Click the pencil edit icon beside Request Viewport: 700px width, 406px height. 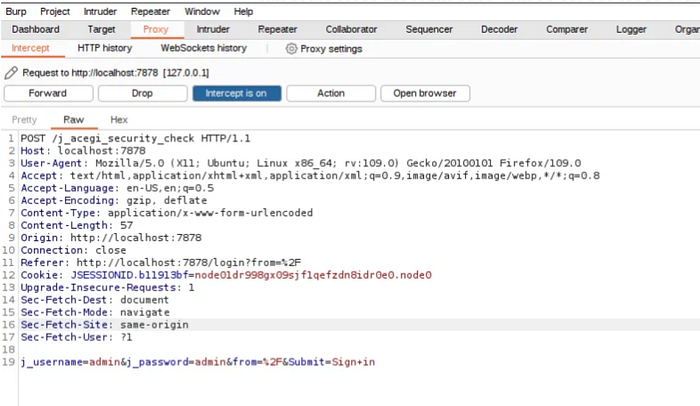(x=11, y=72)
